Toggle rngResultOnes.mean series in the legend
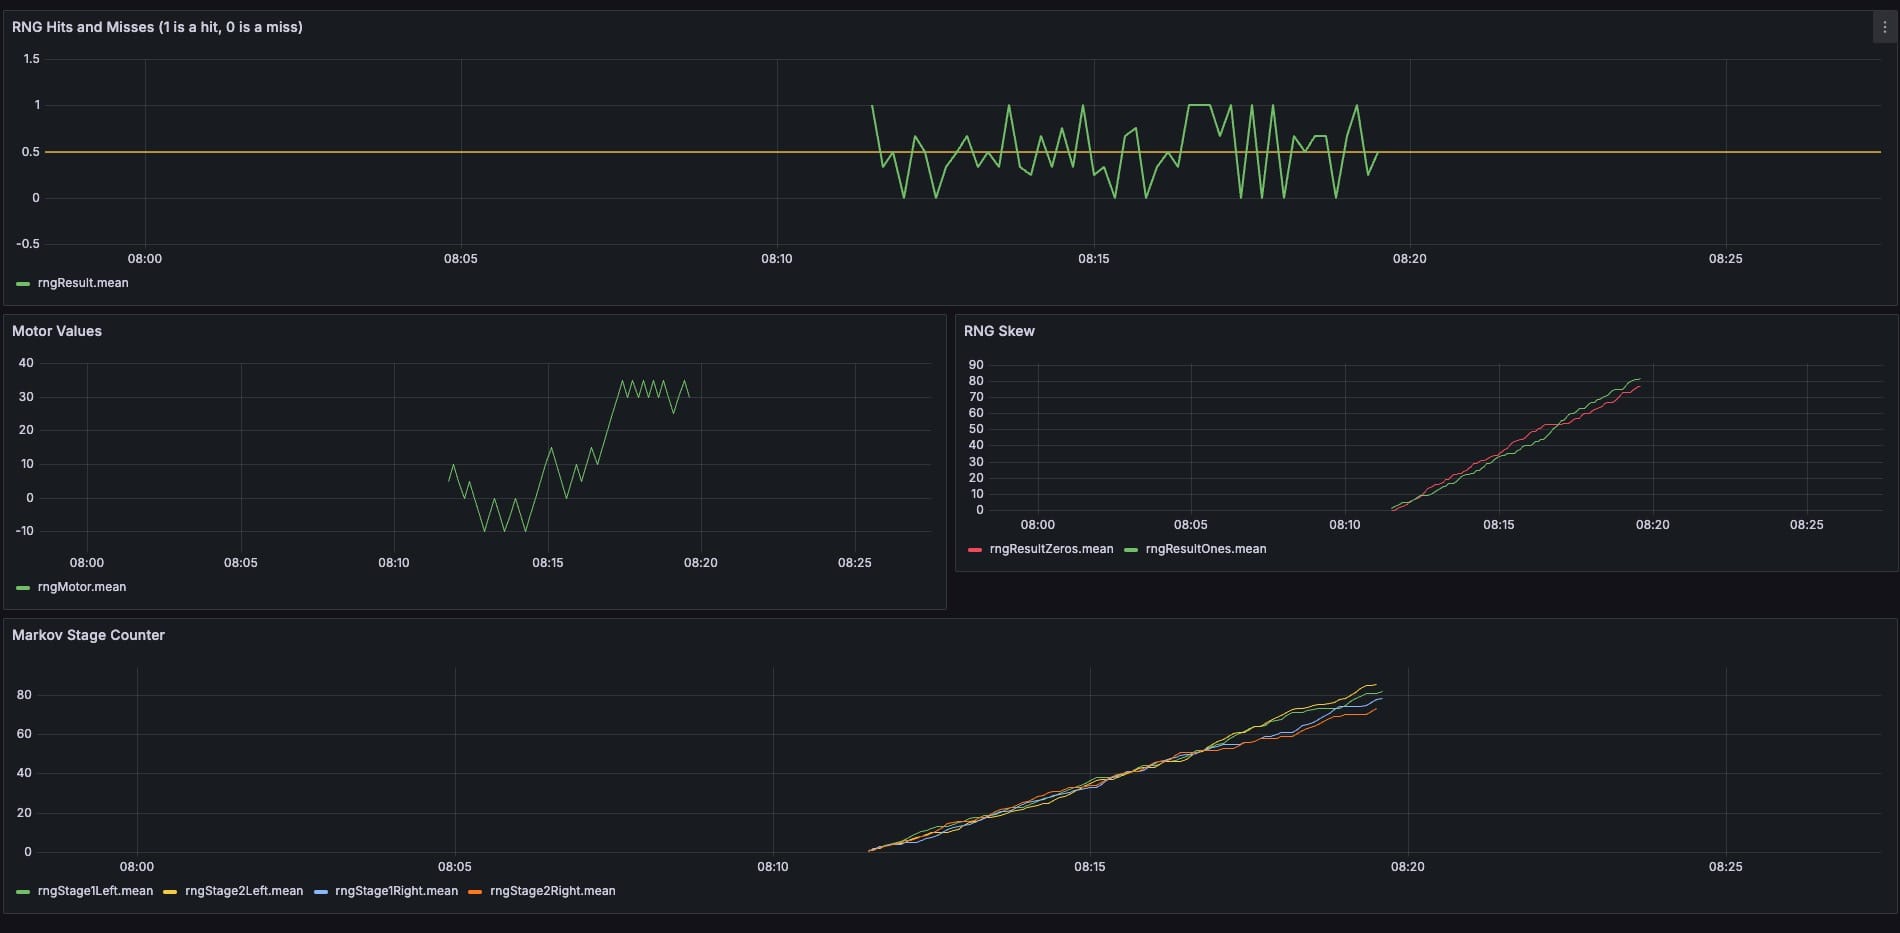The width and height of the screenshot is (1900, 933). 1206,549
